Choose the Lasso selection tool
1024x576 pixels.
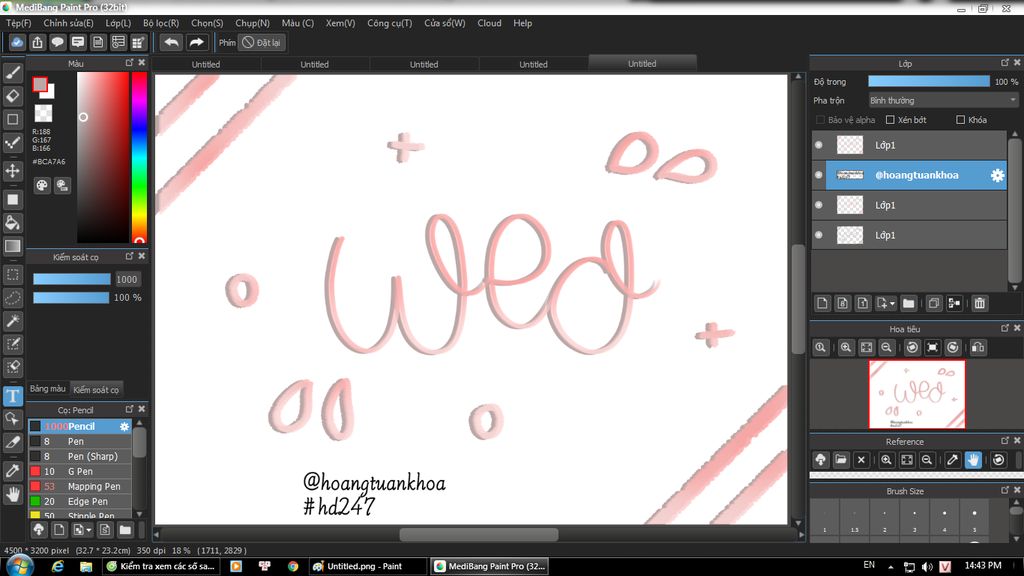[13, 298]
